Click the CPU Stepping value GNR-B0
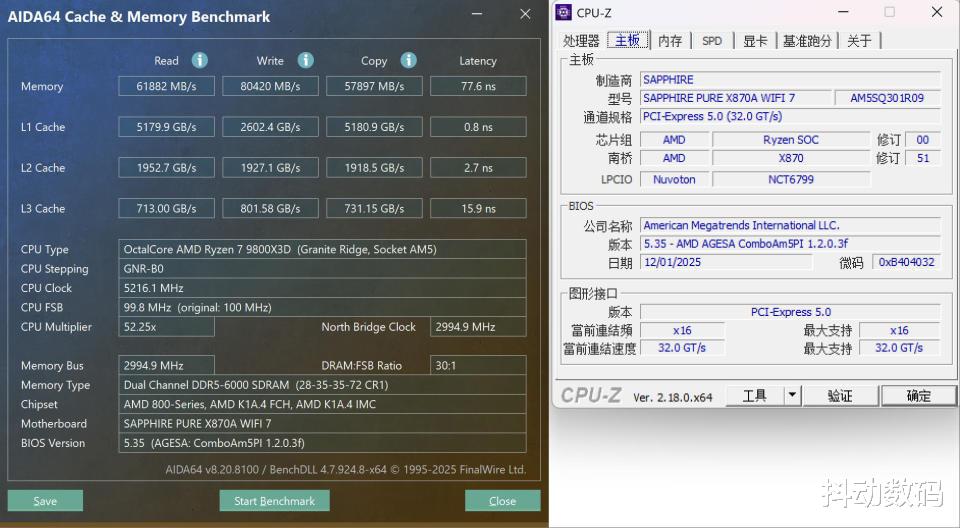The height and width of the screenshot is (528, 960). (322, 269)
